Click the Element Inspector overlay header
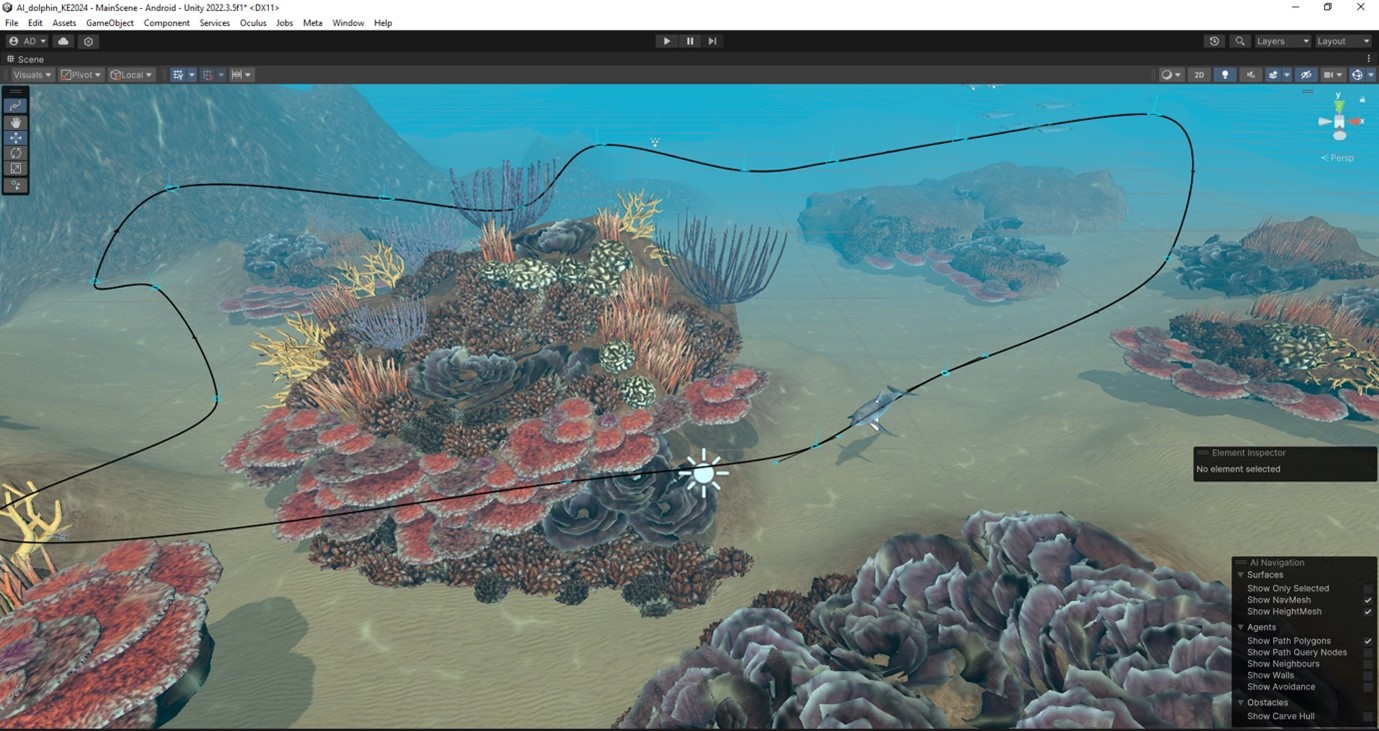 coord(1285,453)
